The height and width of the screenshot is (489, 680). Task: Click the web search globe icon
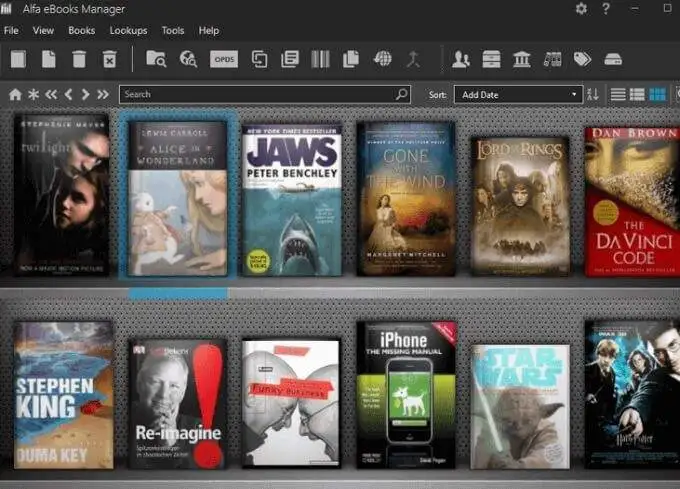pyautogui.click(x=188, y=59)
